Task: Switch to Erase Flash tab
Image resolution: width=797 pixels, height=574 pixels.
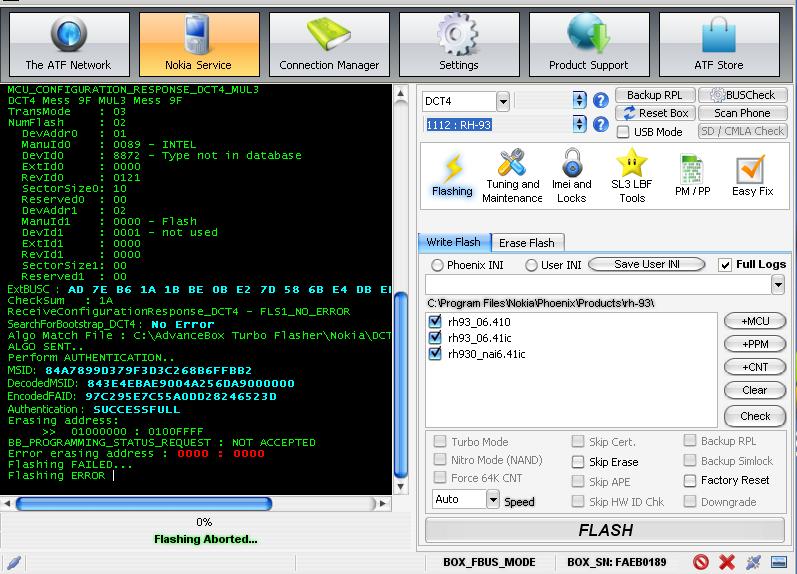Action: click(527, 243)
